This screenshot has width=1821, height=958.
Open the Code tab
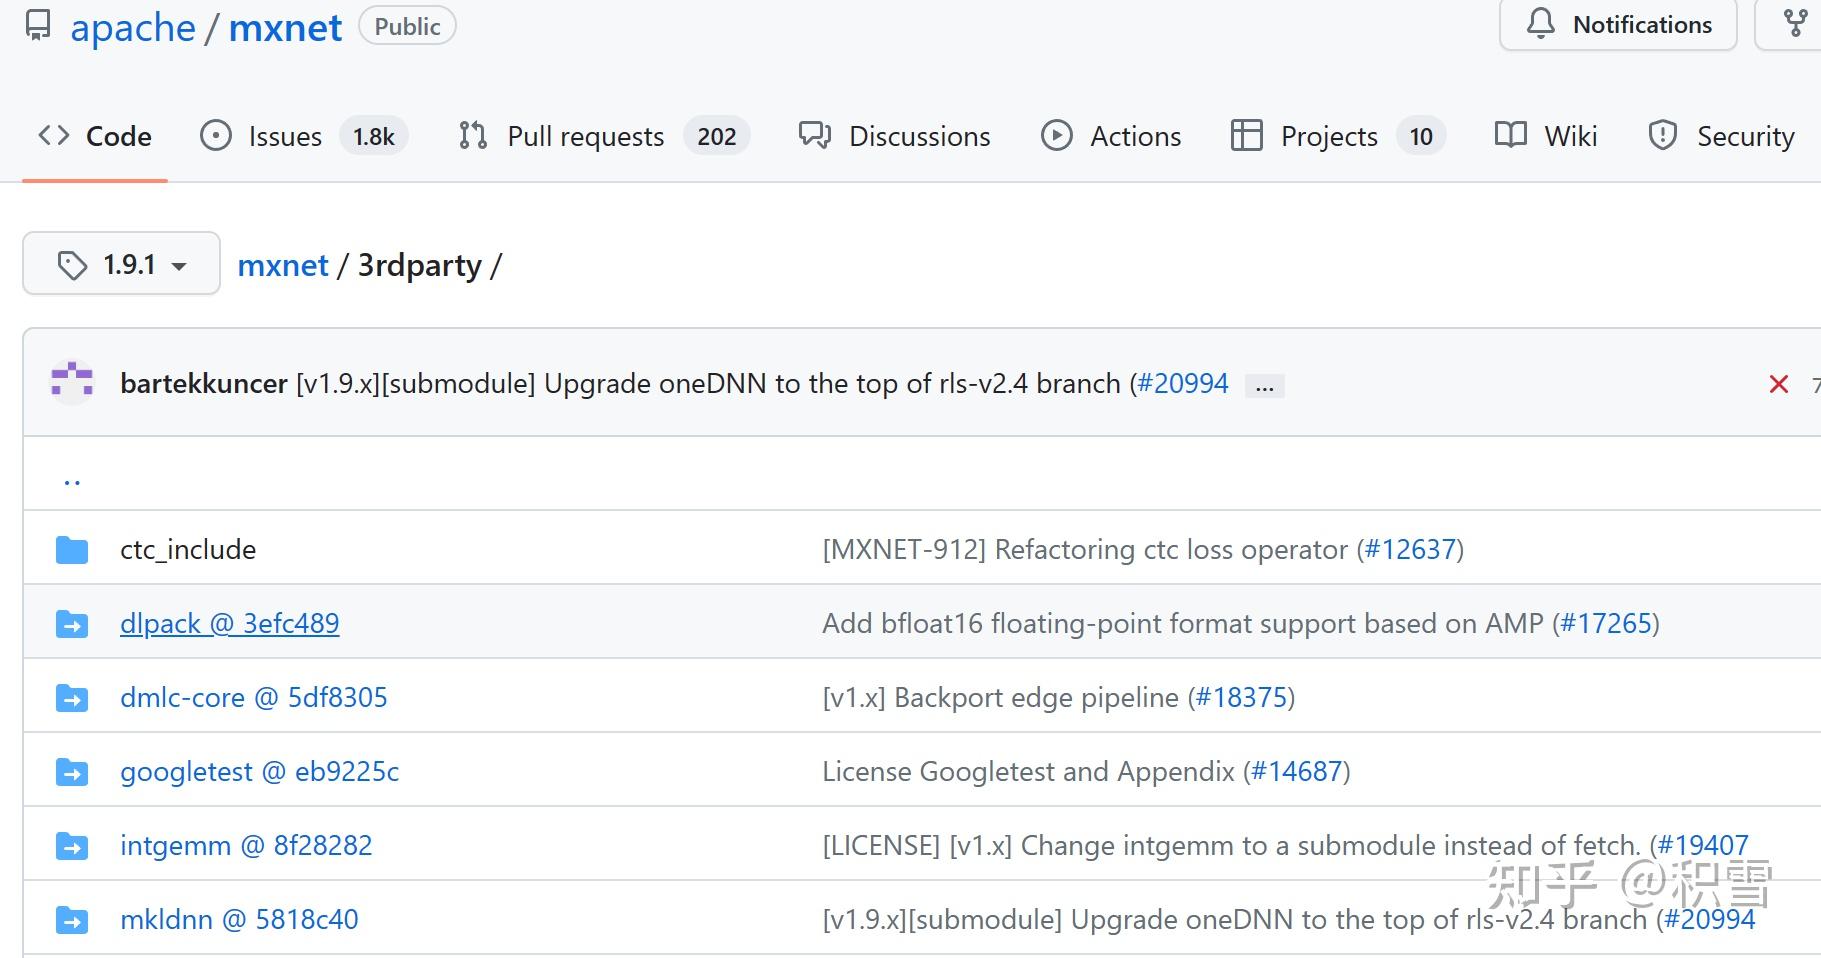pos(95,136)
